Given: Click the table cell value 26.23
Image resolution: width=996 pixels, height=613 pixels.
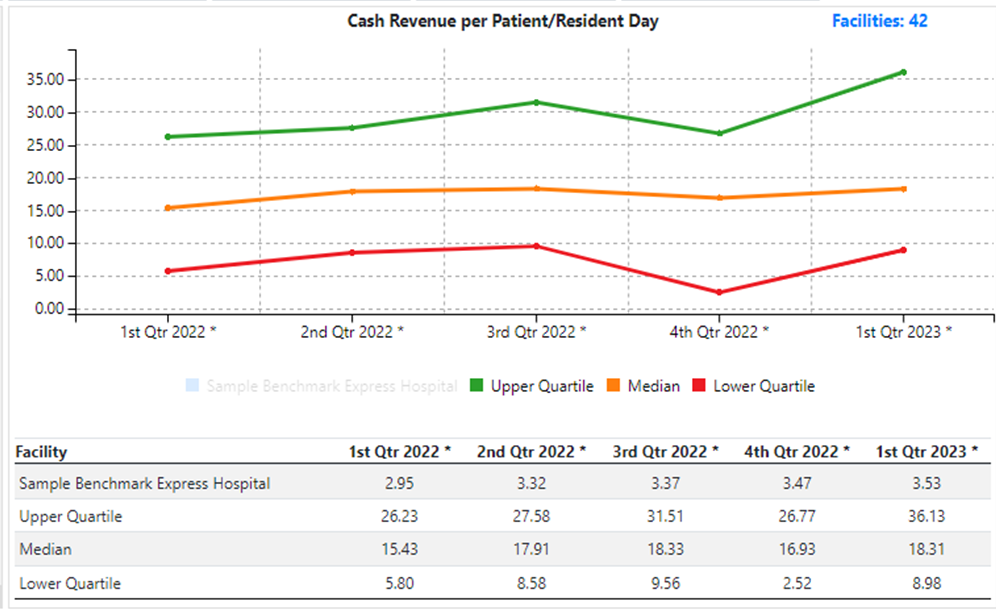Looking at the screenshot, I should click(x=400, y=516).
